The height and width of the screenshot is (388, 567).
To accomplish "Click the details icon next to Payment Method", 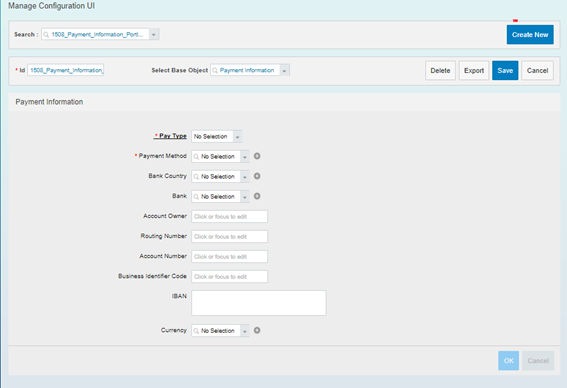I will 257,156.
